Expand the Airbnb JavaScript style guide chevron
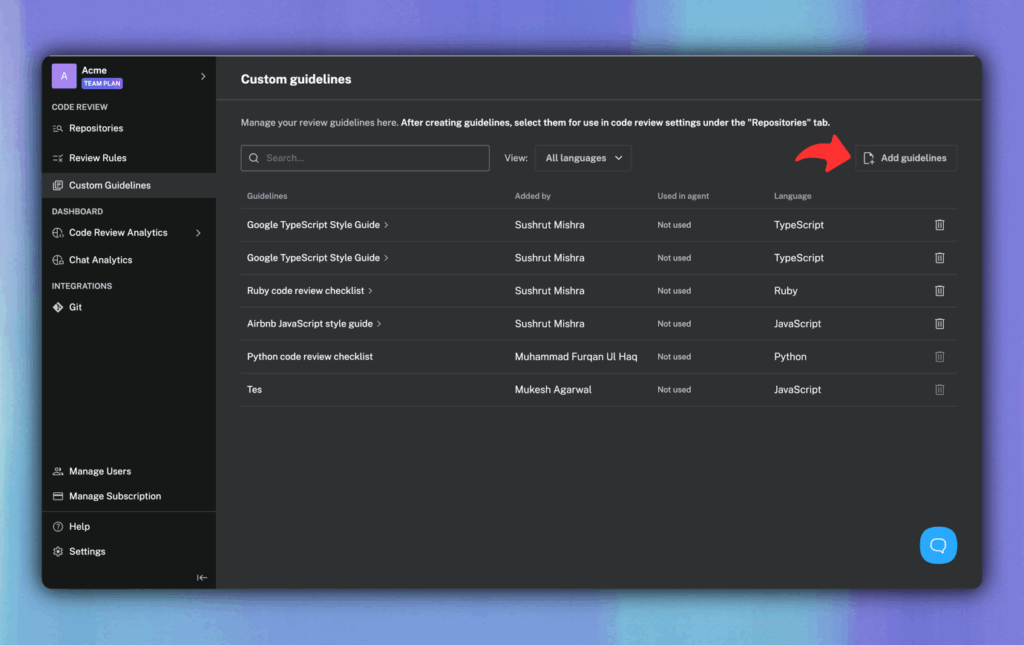1024x645 pixels. (379, 324)
